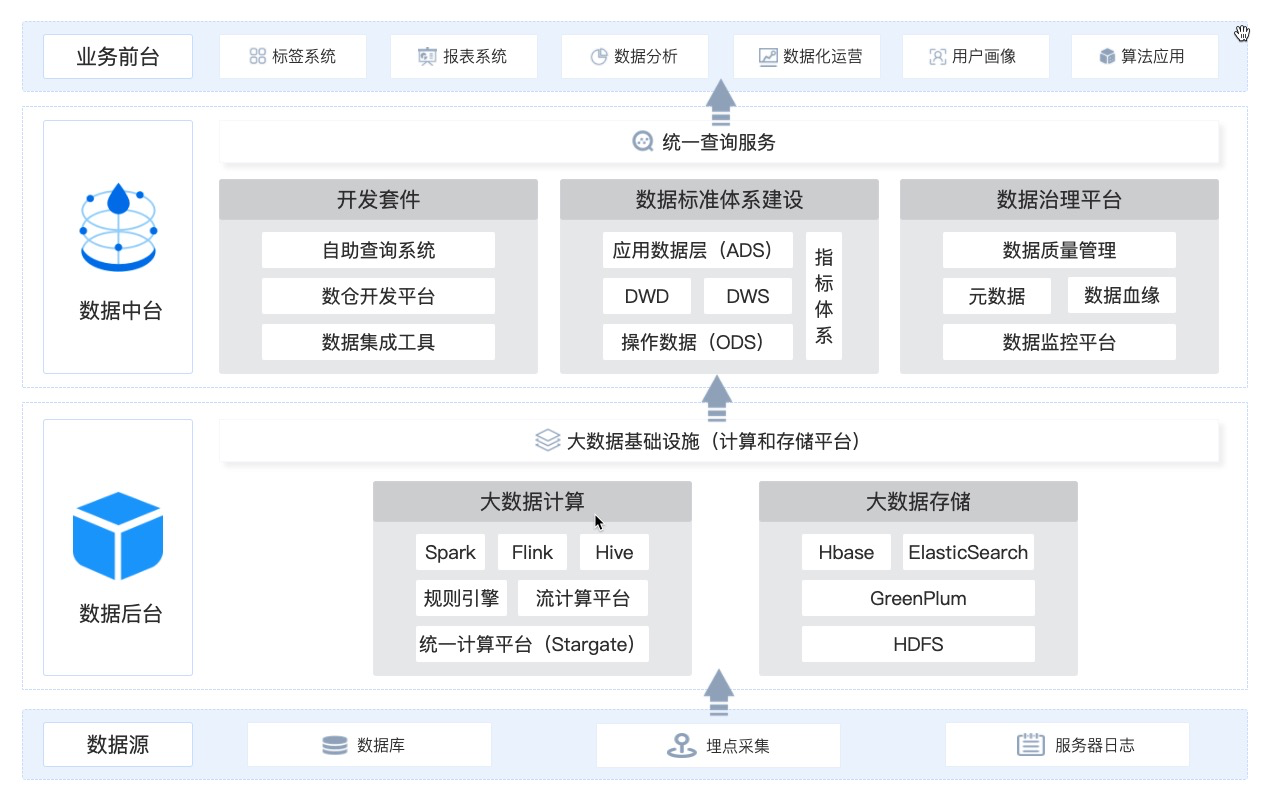Click the 埋点采集 location pin icon
The width and height of the screenshot is (1275, 800).
click(x=682, y=746)
